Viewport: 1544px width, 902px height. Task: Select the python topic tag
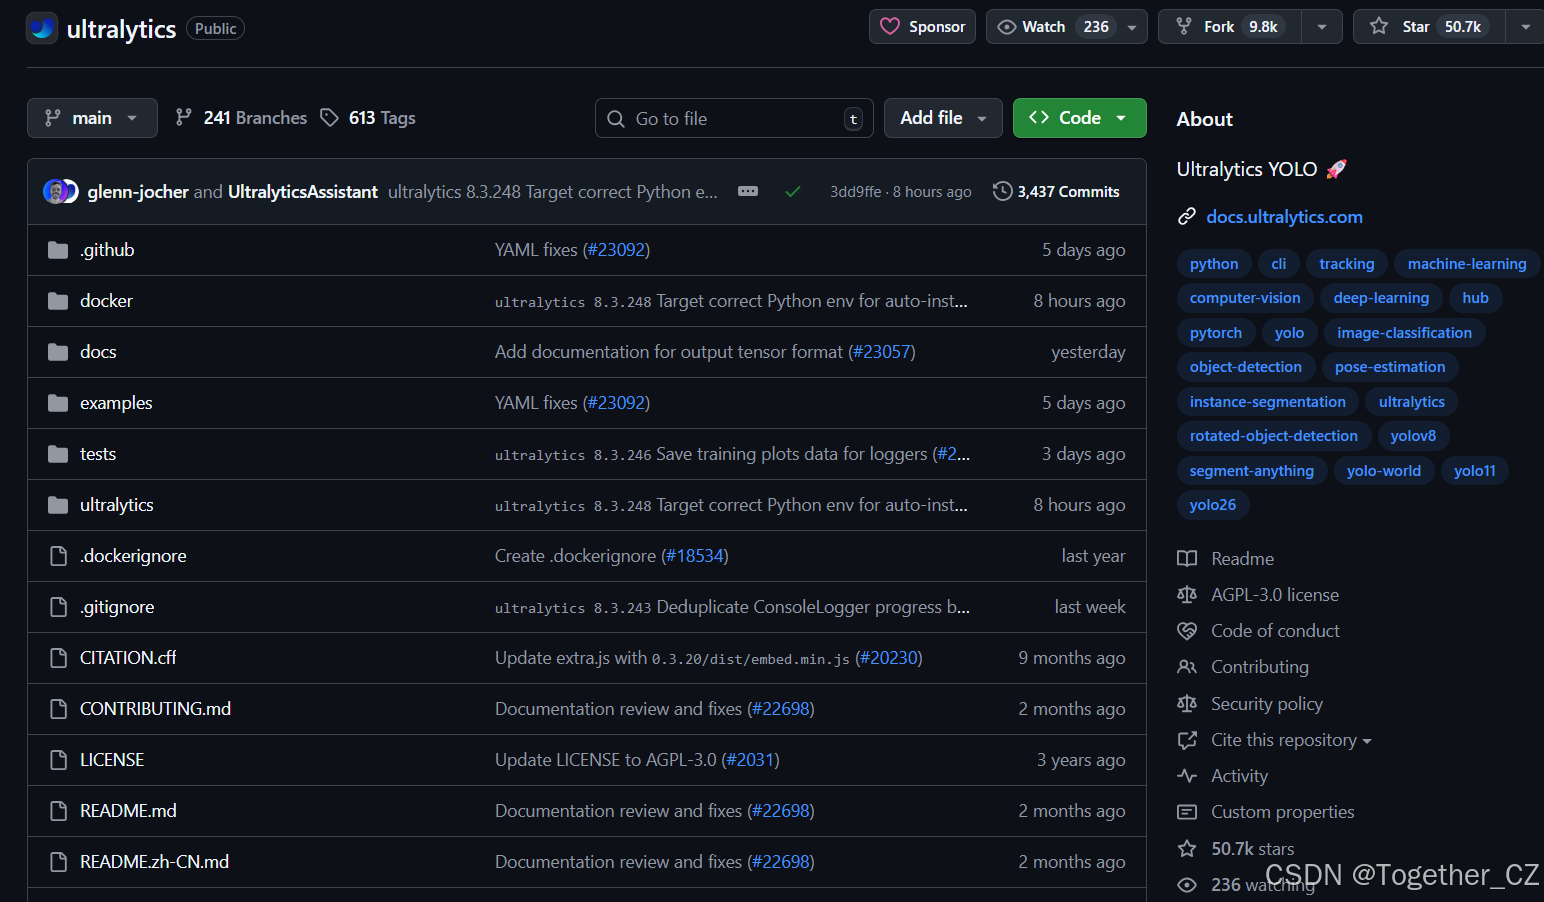(x=1214, y=264)
